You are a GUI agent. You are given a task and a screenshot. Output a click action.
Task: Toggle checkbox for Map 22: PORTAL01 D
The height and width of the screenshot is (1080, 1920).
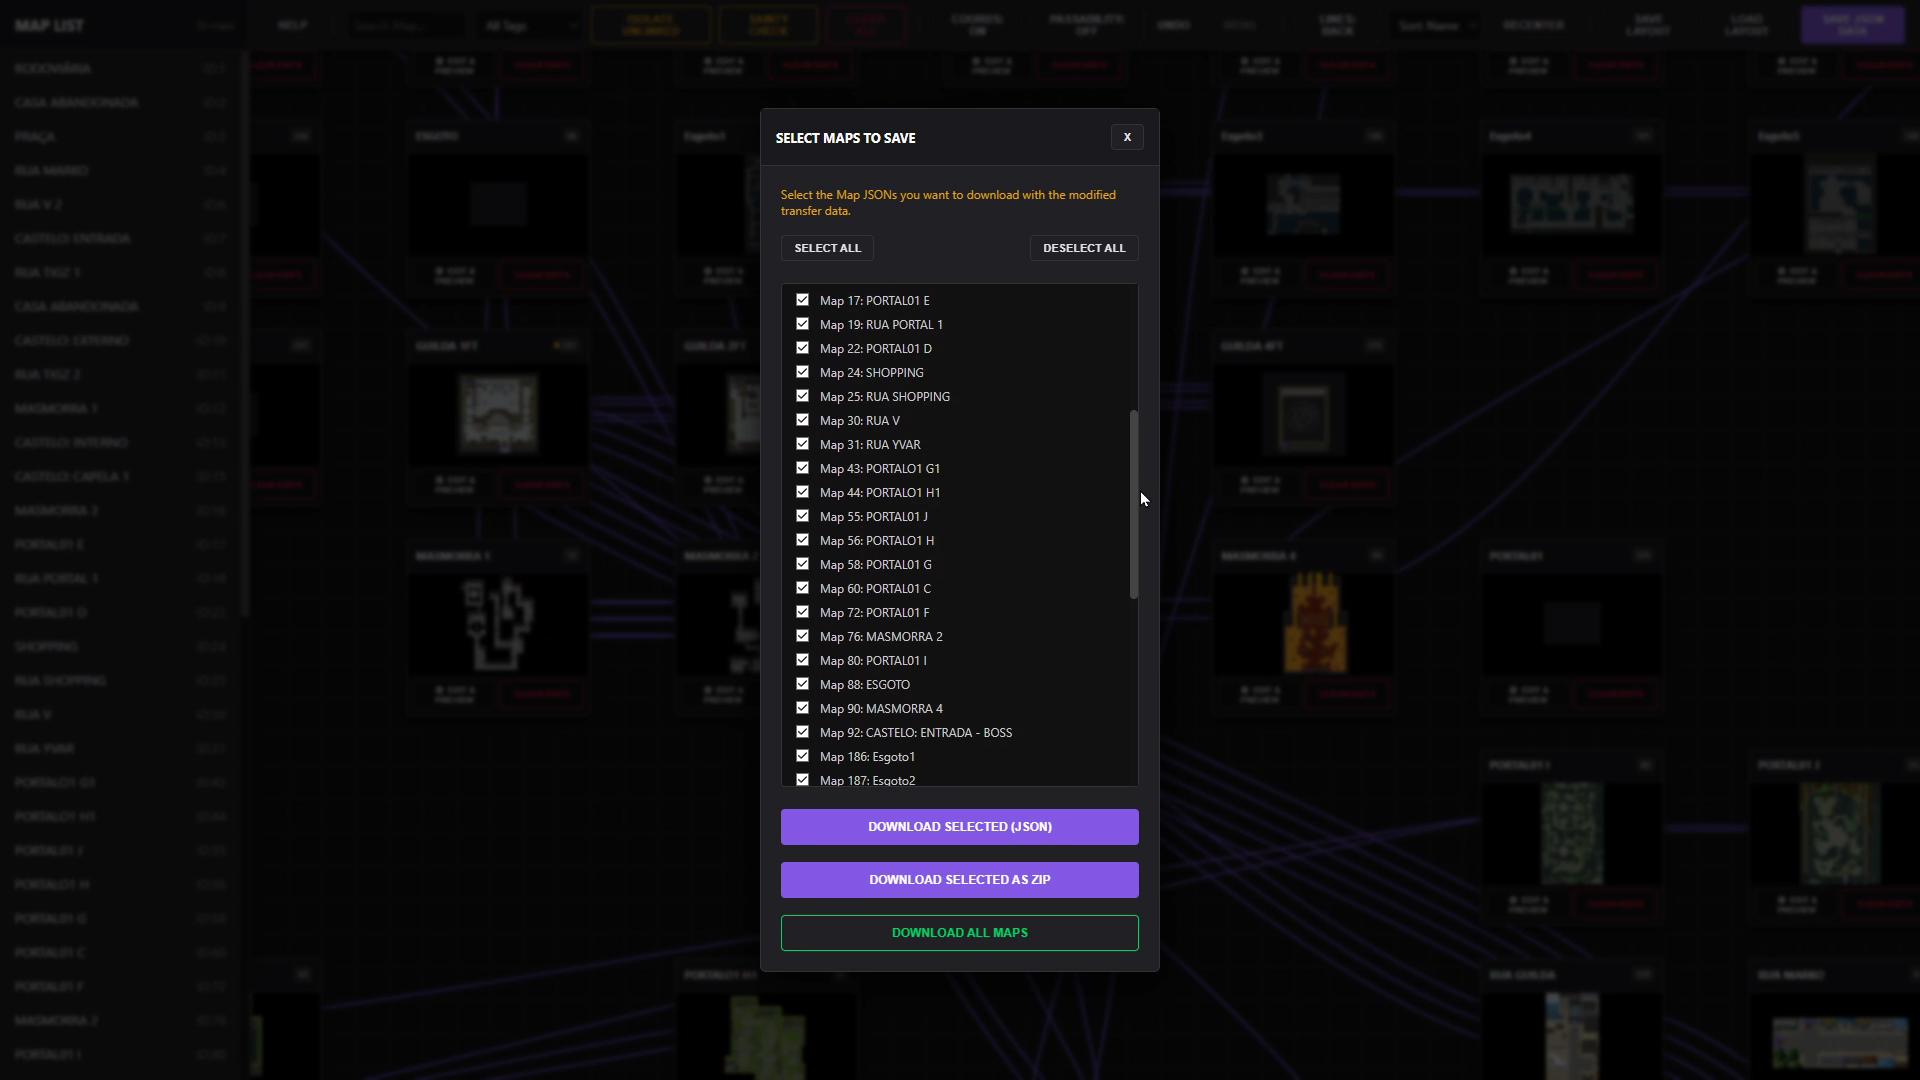tap(802, 348)
